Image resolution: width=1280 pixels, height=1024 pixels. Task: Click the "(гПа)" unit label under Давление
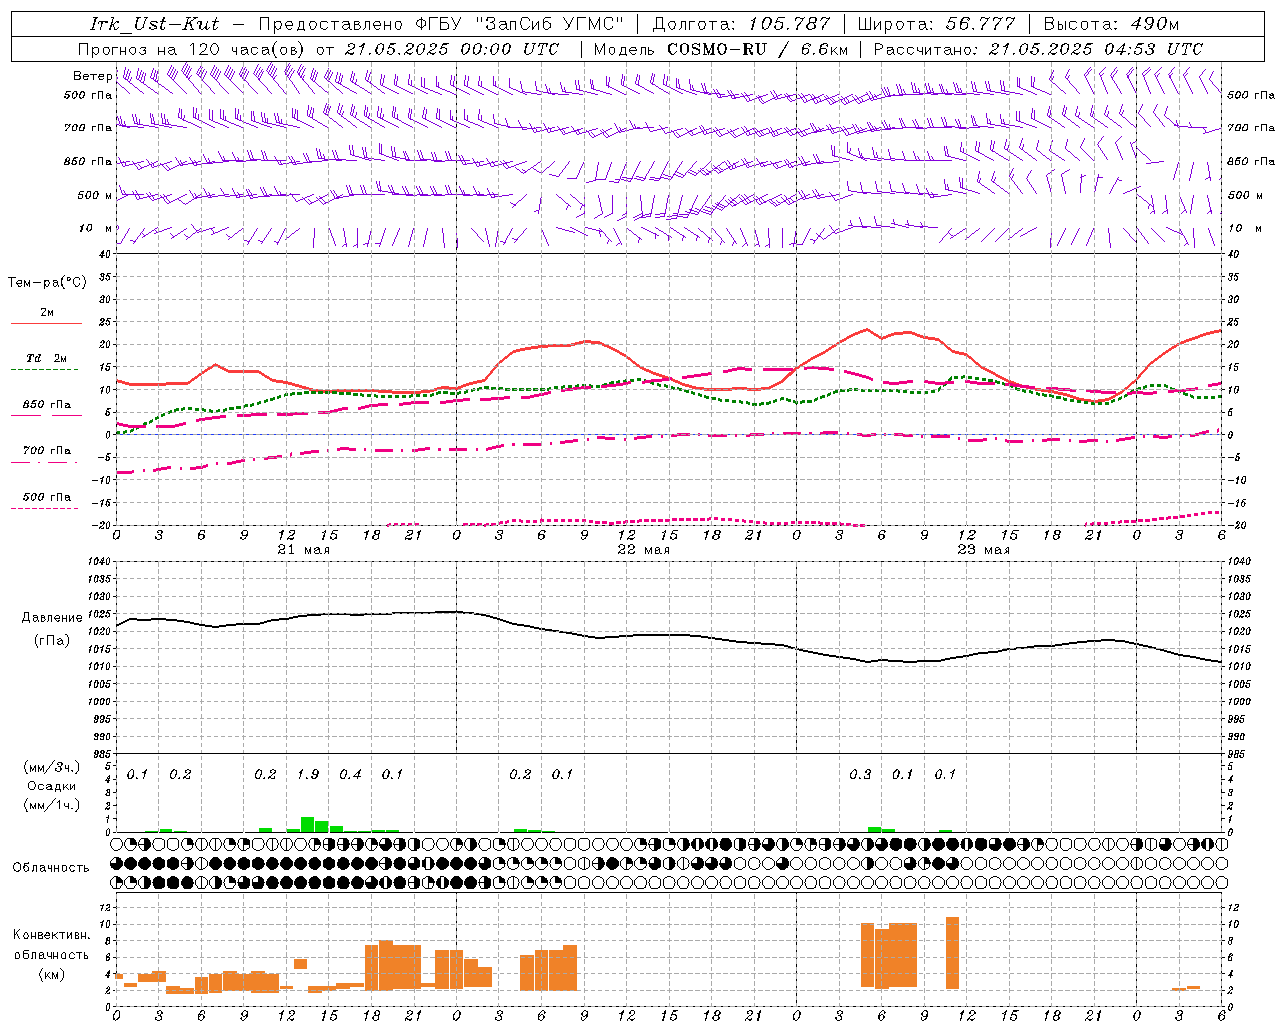pos(52,641)
